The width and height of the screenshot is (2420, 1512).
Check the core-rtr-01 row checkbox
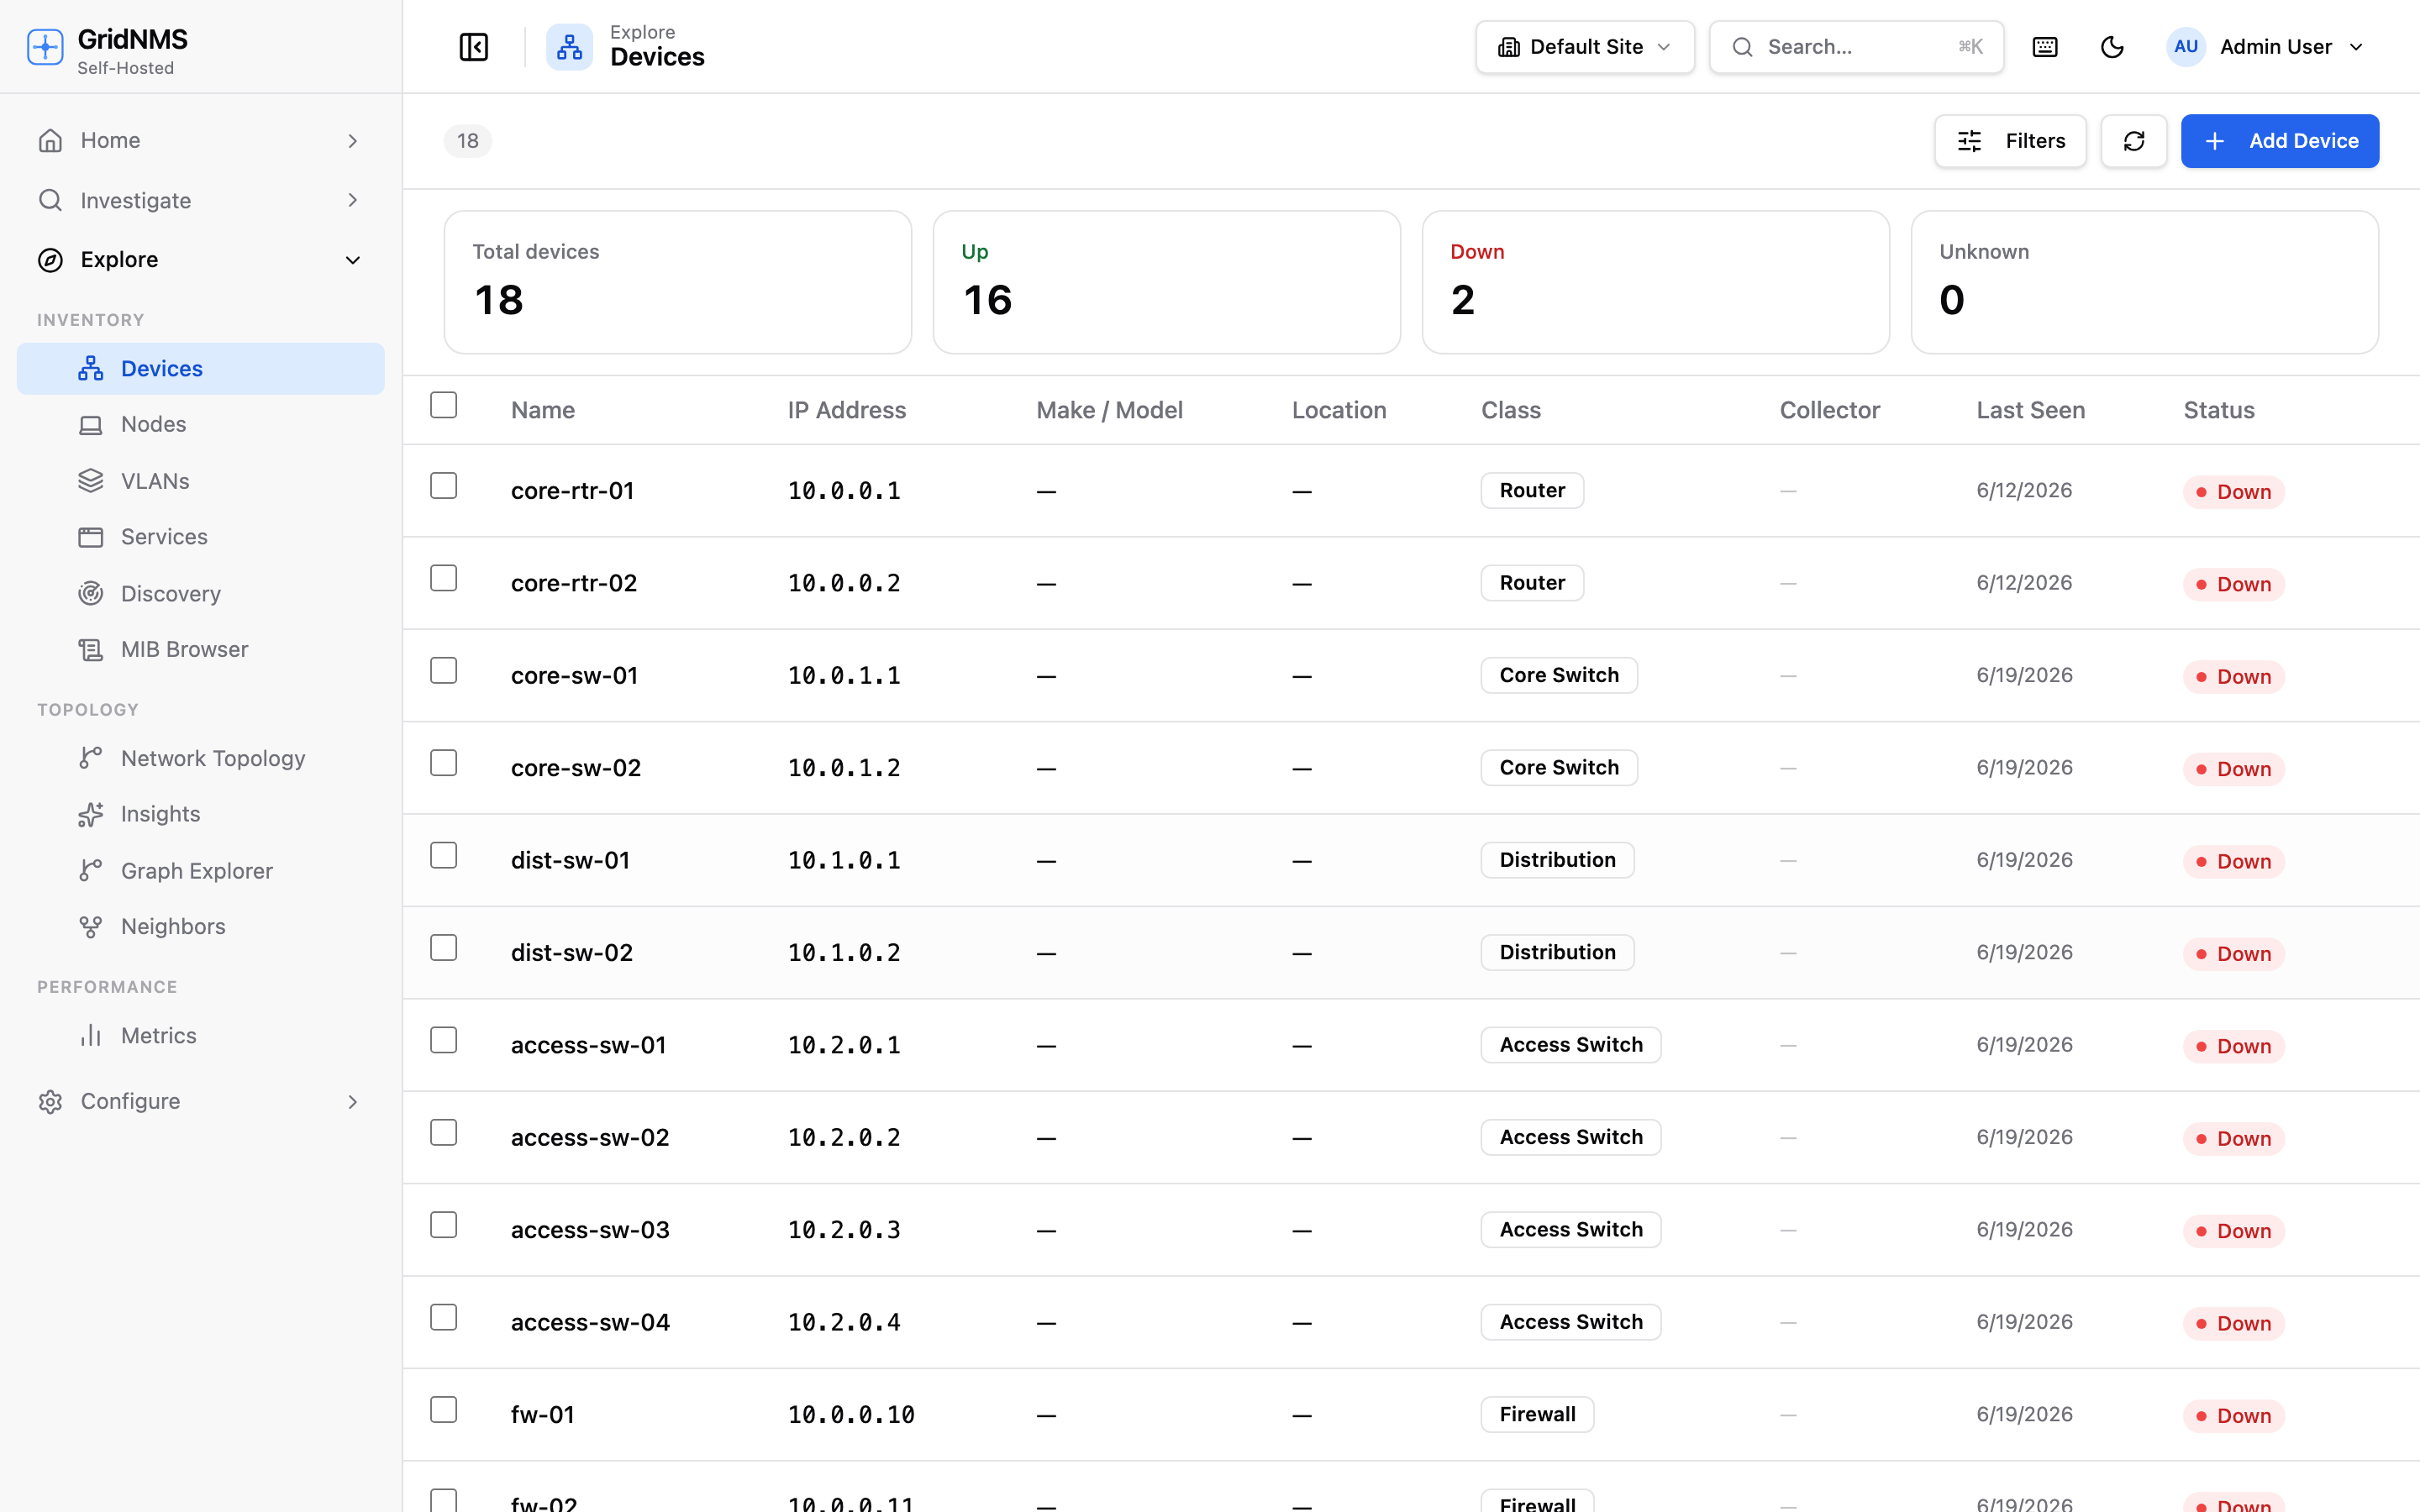tap(444, 486)
